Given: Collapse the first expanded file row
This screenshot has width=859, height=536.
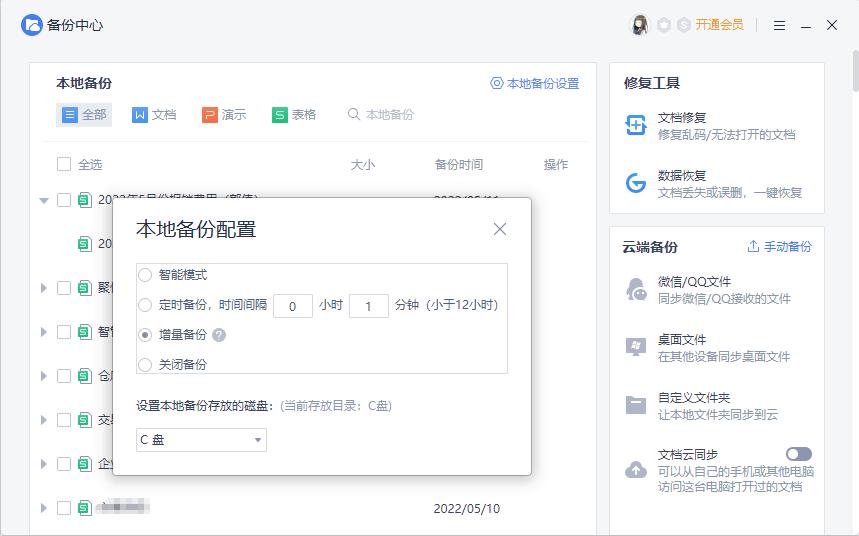Looking at the screenshot, I should 44,201.
